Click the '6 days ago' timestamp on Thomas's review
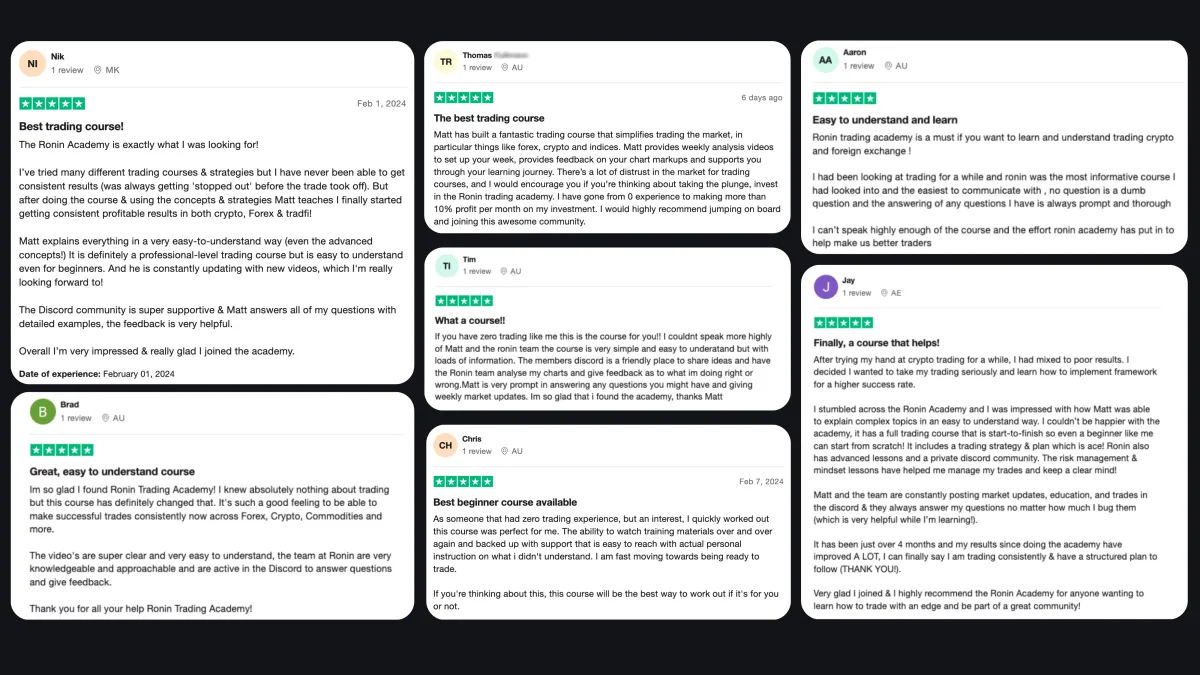This screenshot has height=675, width=1200. (x=762, y=98)
